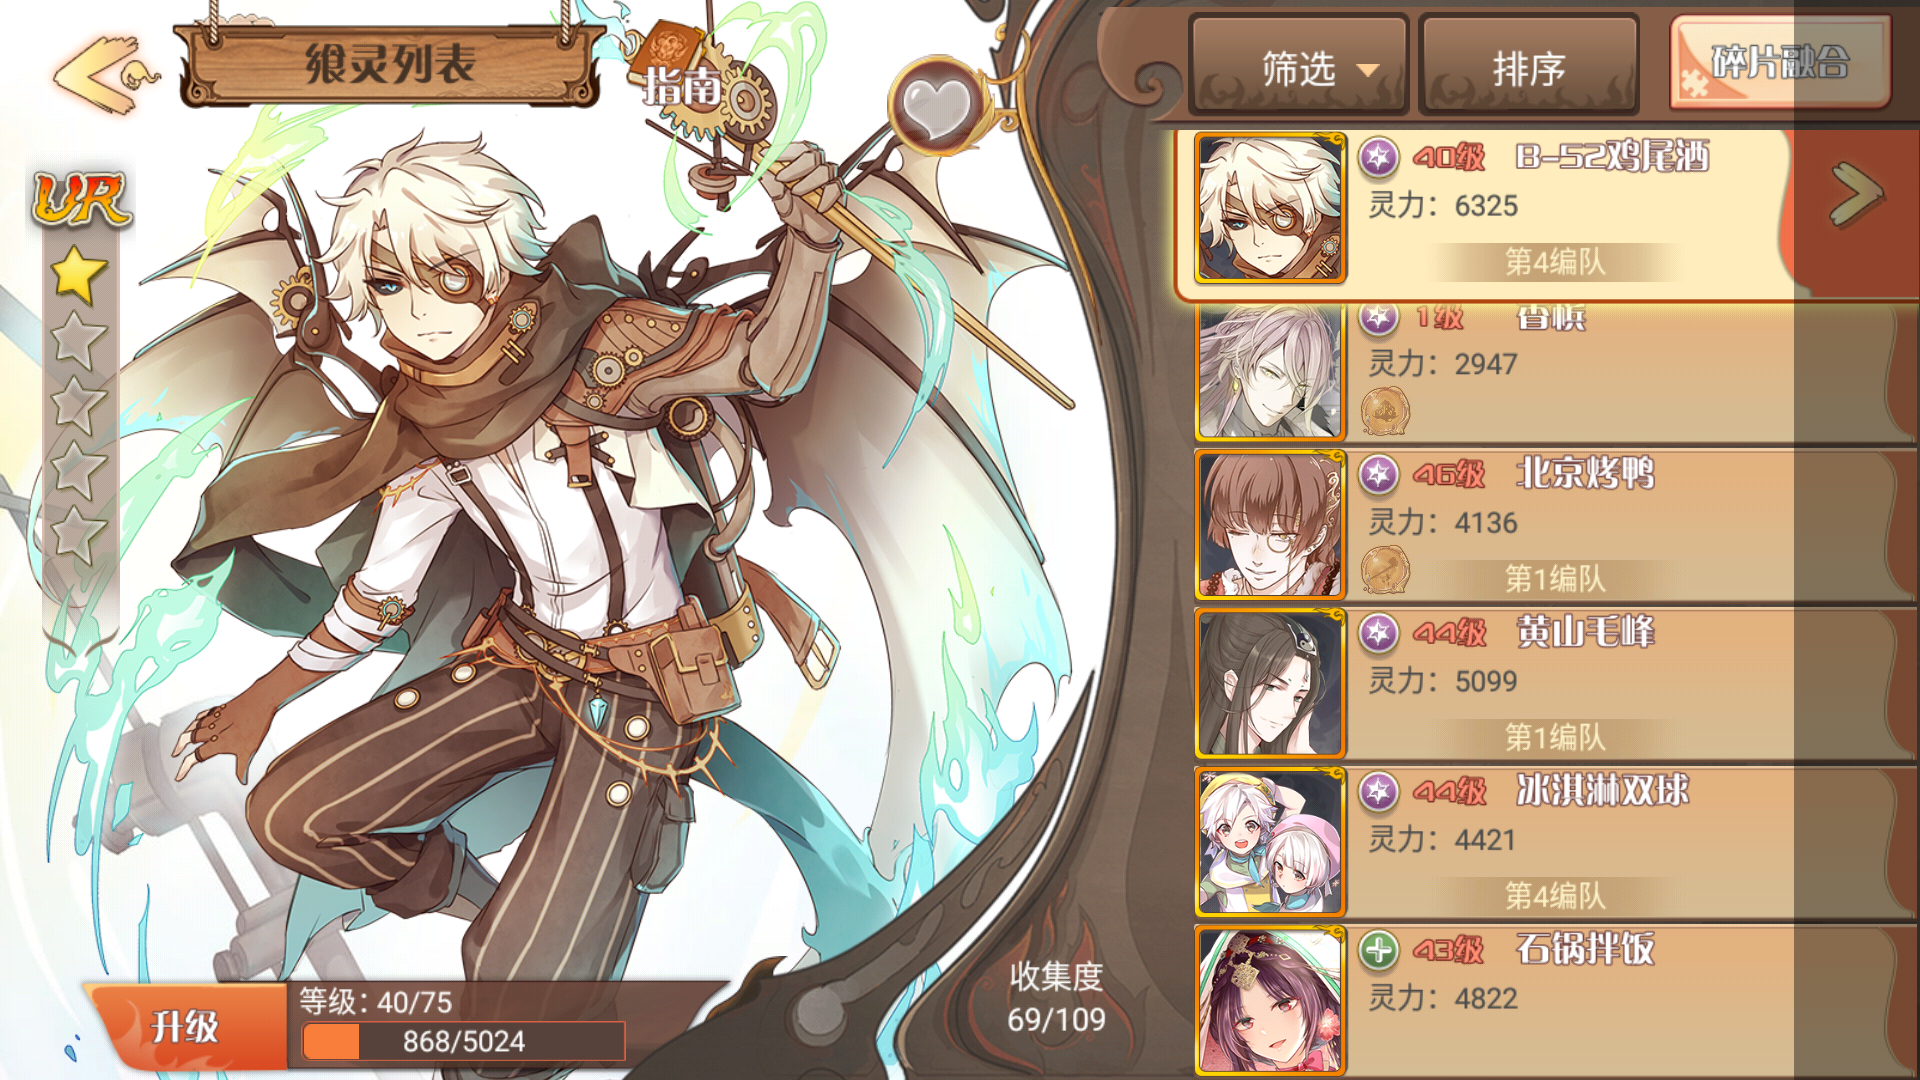The height and width of the screenshot is (1080, 1920).
Task: Tap the heart affection orb icon
Action: point(936,105)
